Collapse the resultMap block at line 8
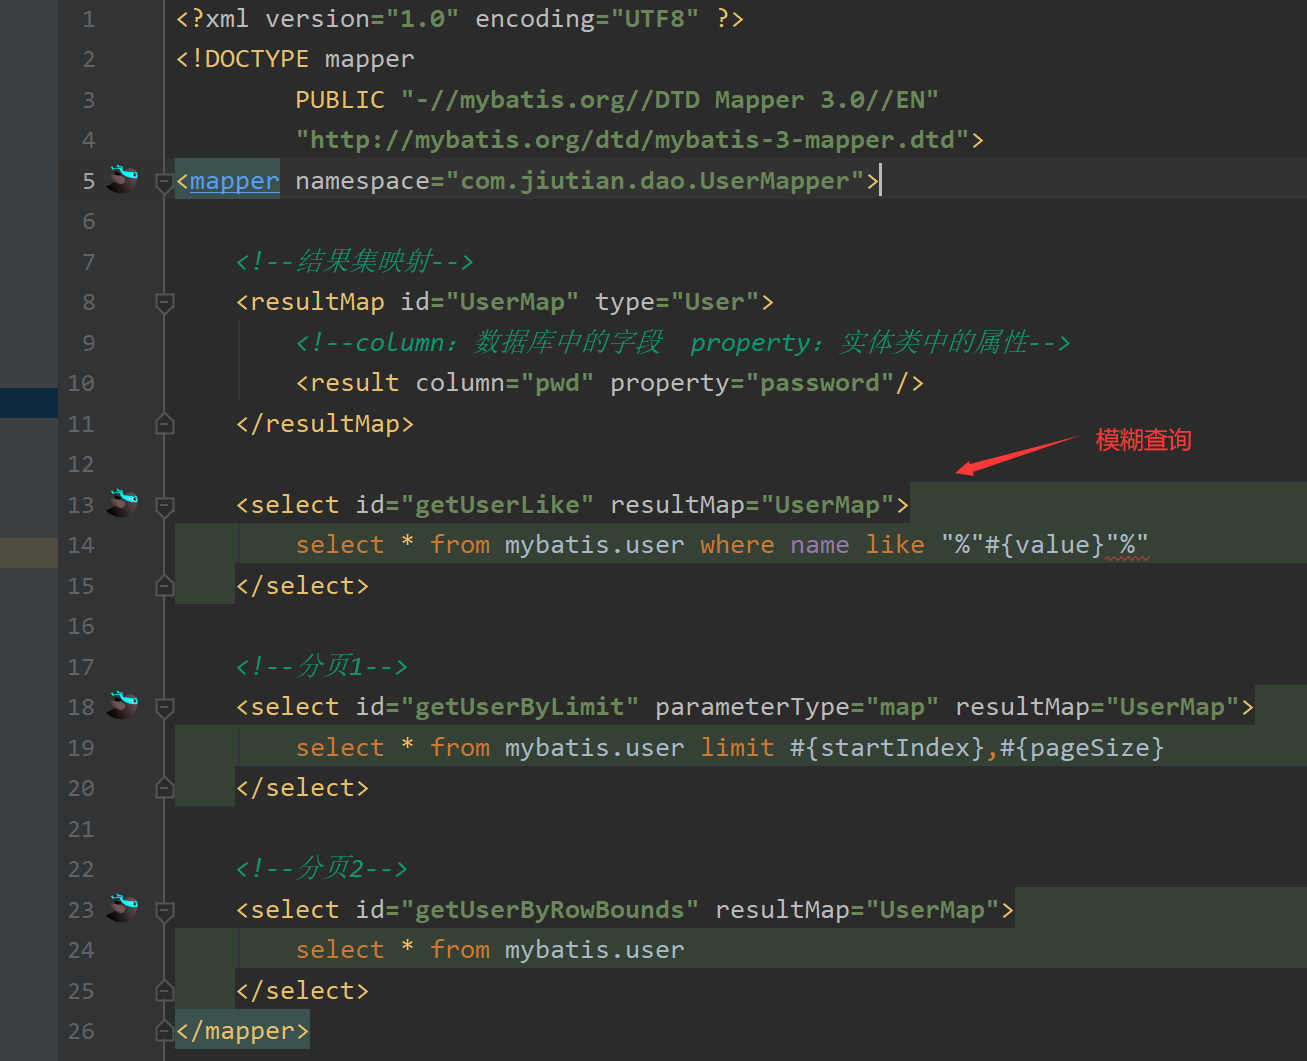The image size is (1307, 1061). click(x=165, y=302)
